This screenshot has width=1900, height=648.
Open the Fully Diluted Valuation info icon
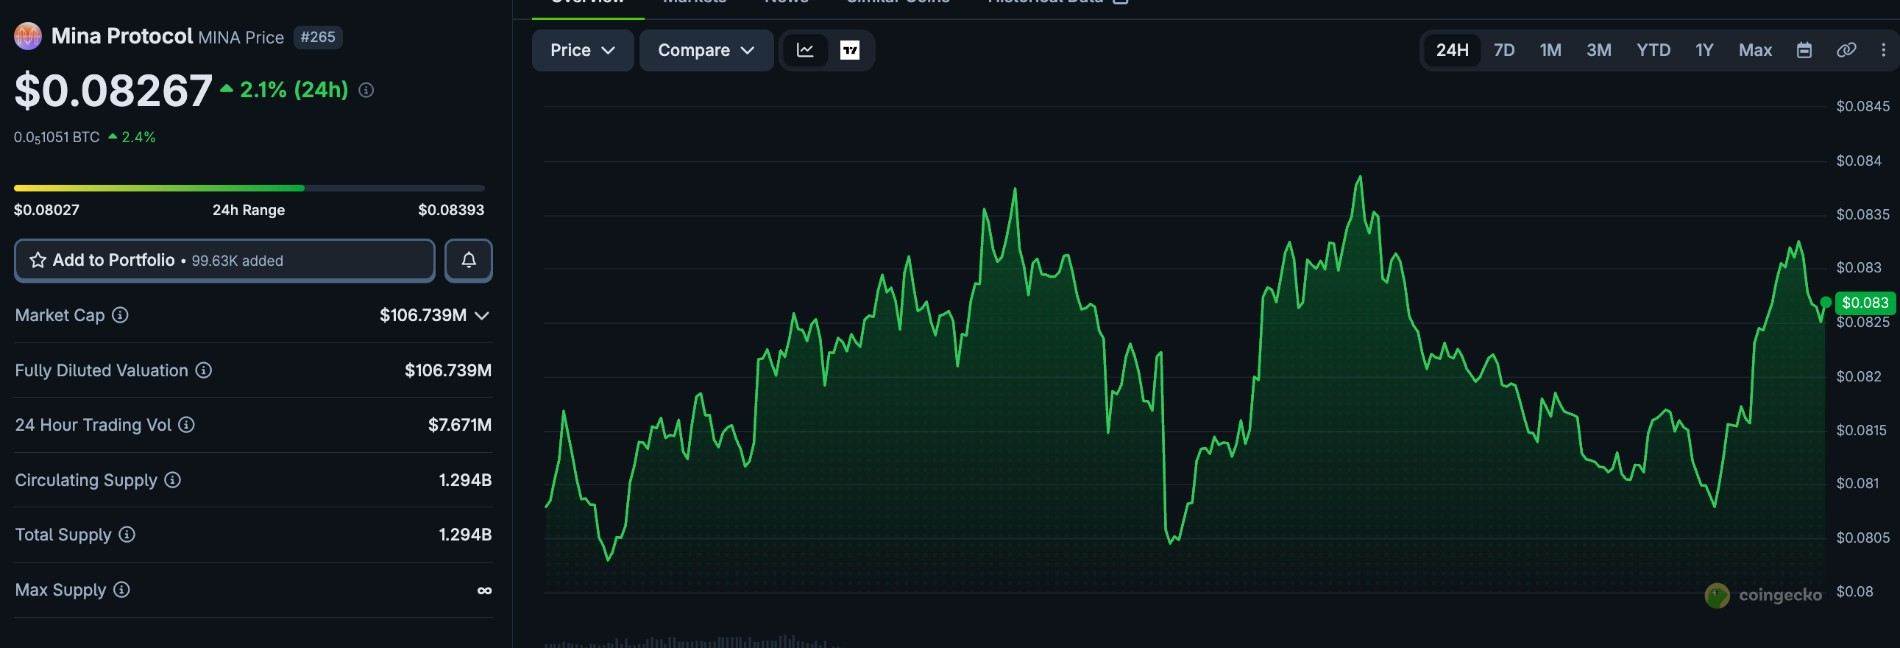203,370
